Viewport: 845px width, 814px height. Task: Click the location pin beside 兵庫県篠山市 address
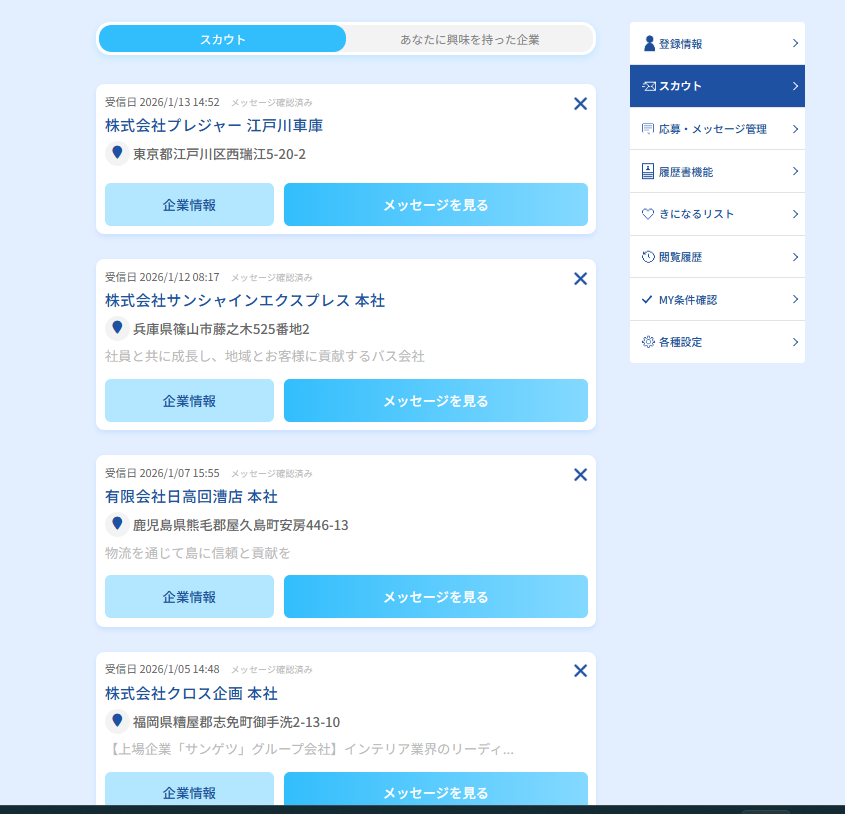coord(117,328)
